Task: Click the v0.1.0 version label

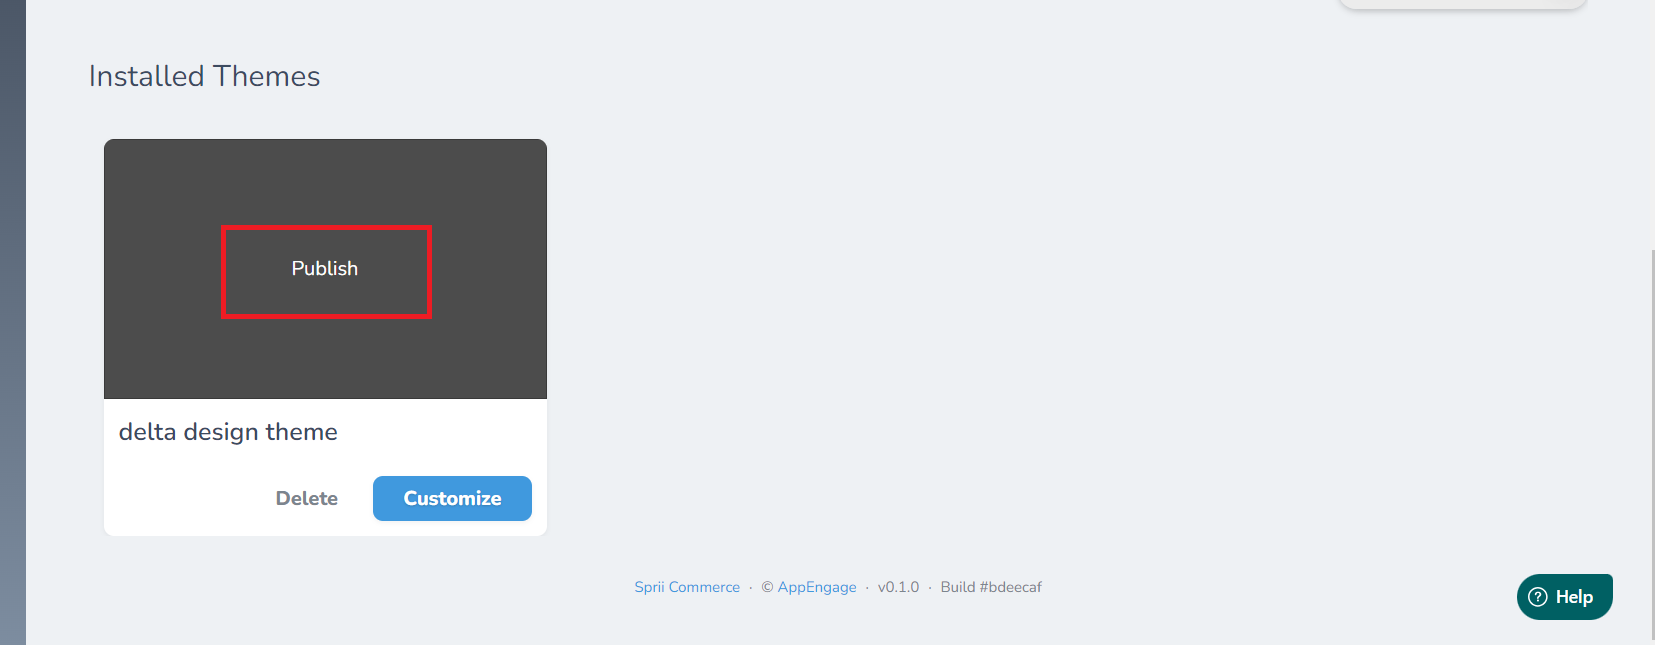Action: pyautogui.click(x=898, y=587)
